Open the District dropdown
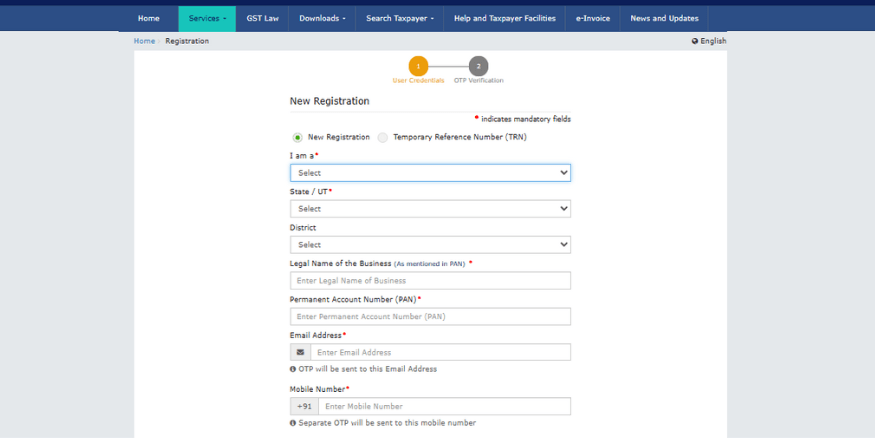Viewport: 875px width, 438px height. pyautogui.click(x=430, y=244)
